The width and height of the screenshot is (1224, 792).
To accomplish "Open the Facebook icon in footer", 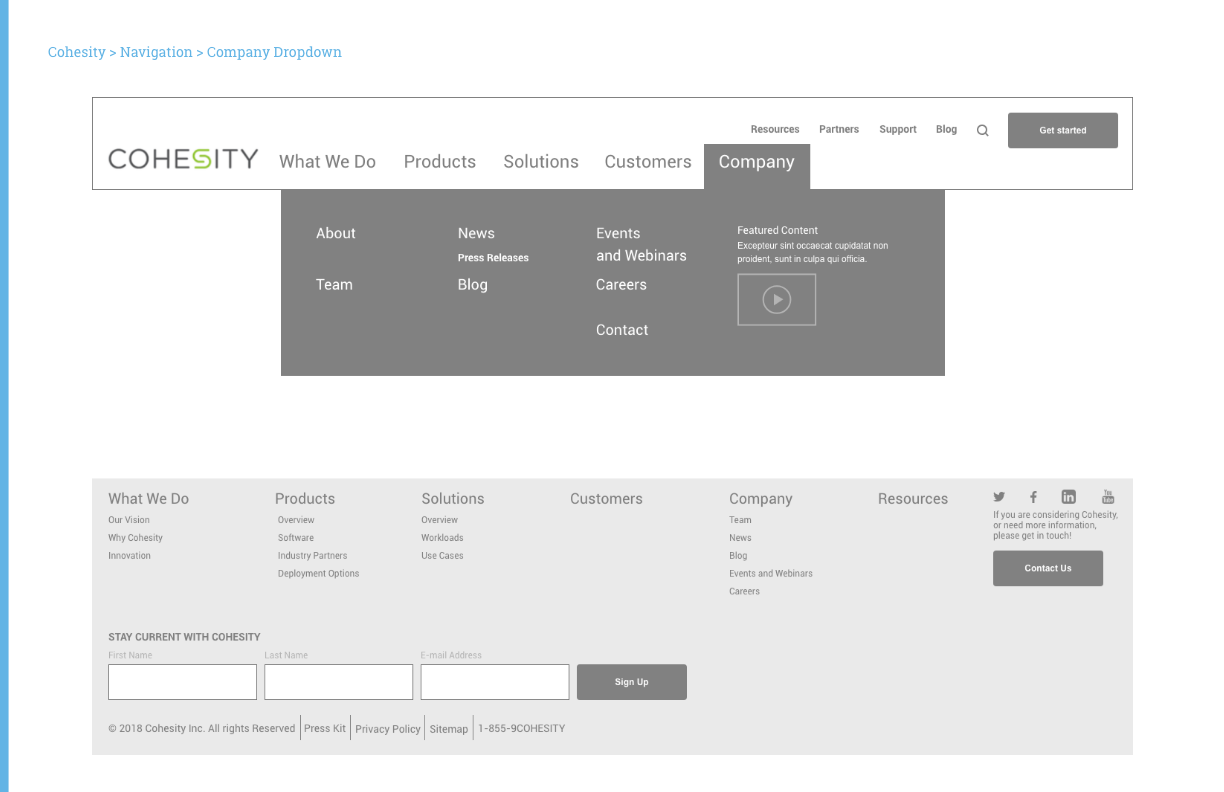I will tap(1033, 497).
